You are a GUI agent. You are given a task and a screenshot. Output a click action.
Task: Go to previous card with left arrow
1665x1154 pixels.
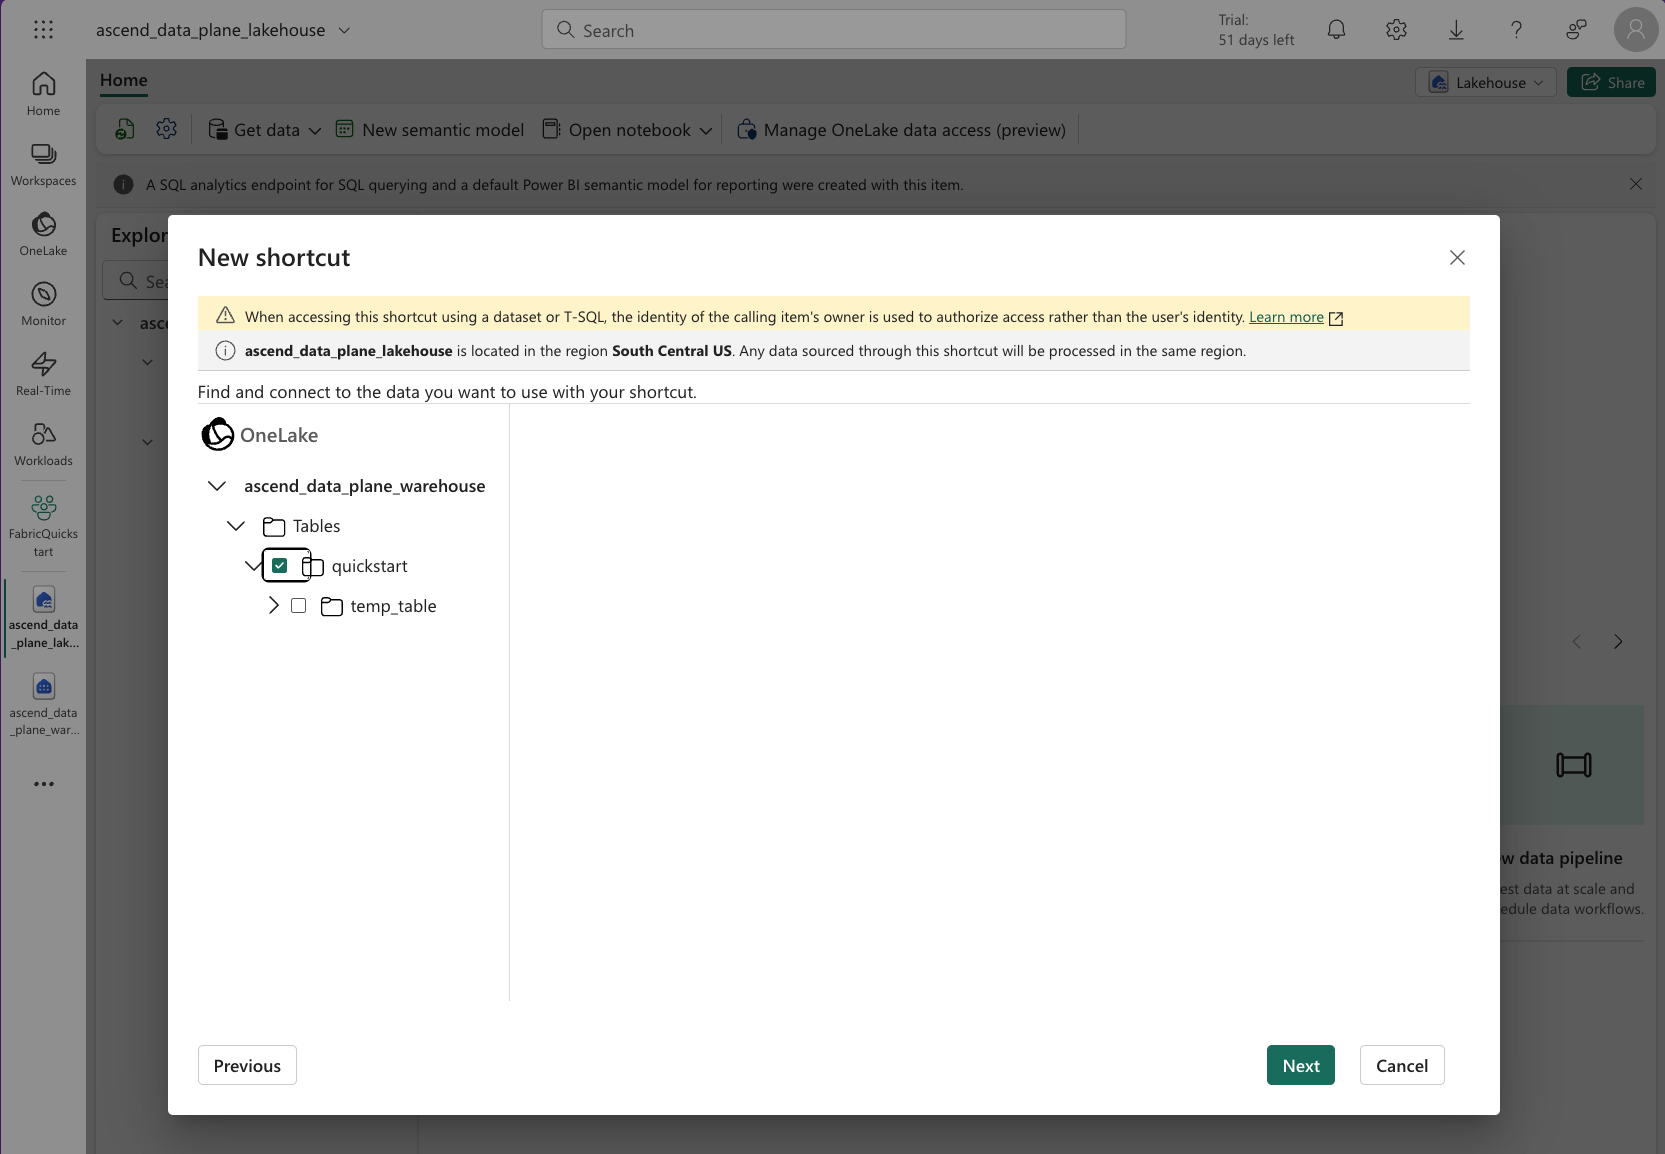[1577, 642]
